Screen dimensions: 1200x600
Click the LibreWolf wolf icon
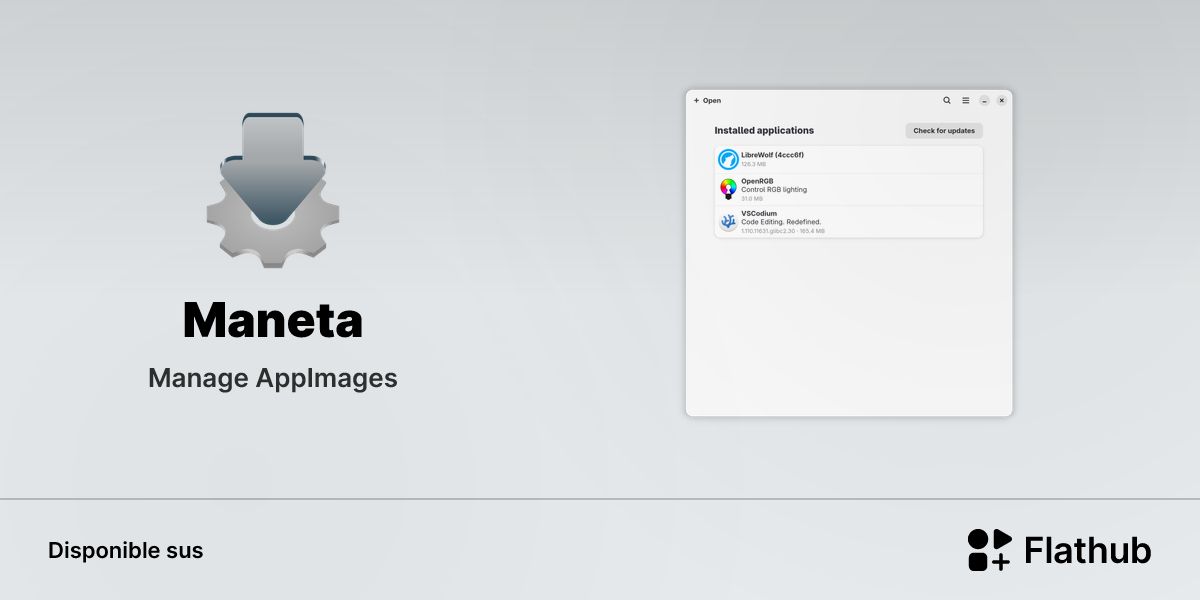coord(728,158)
